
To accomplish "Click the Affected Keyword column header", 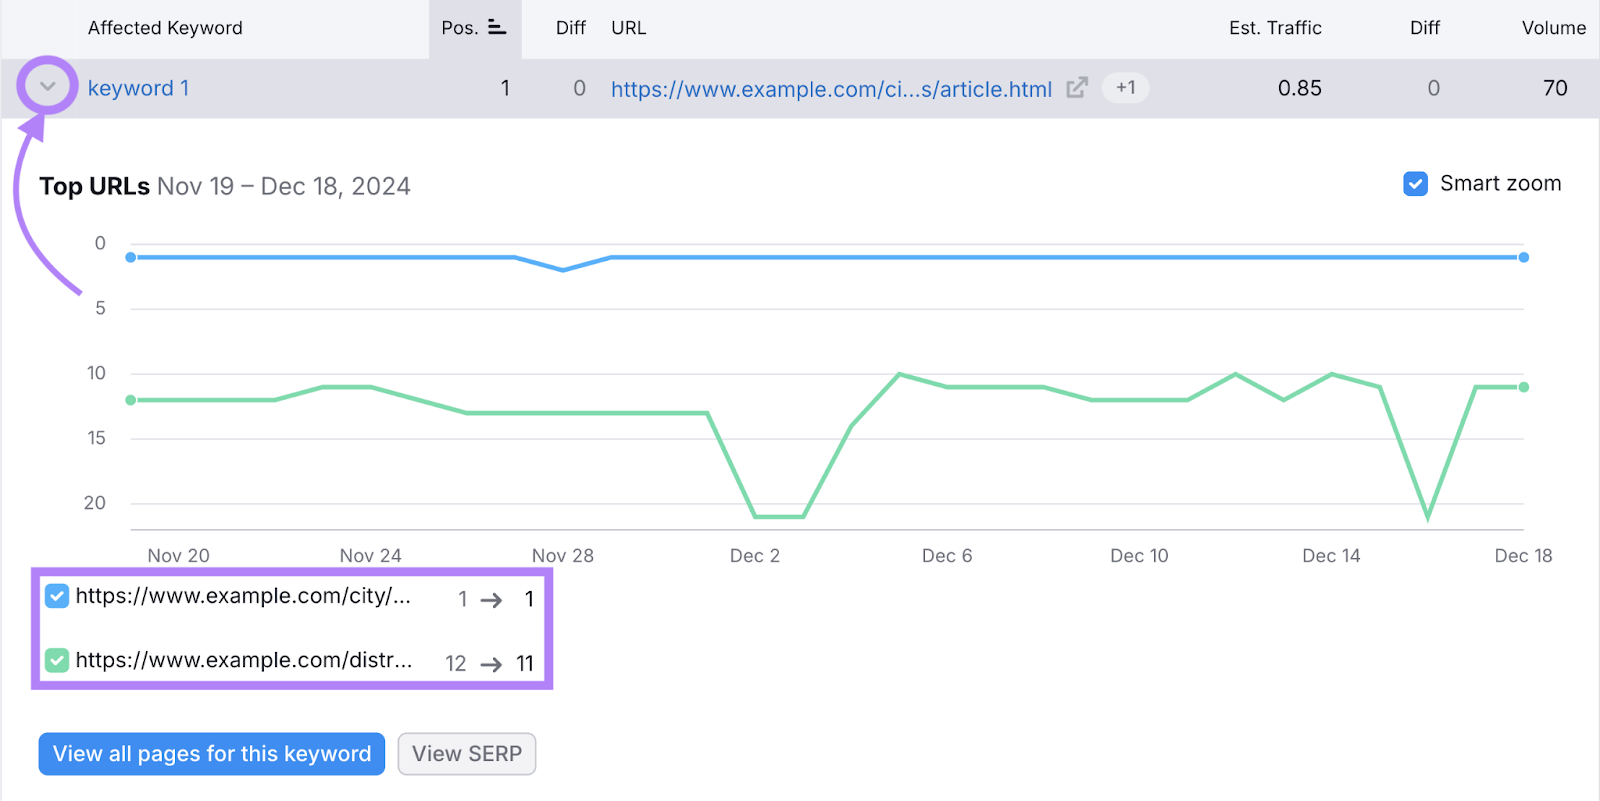I will (165, 28).
